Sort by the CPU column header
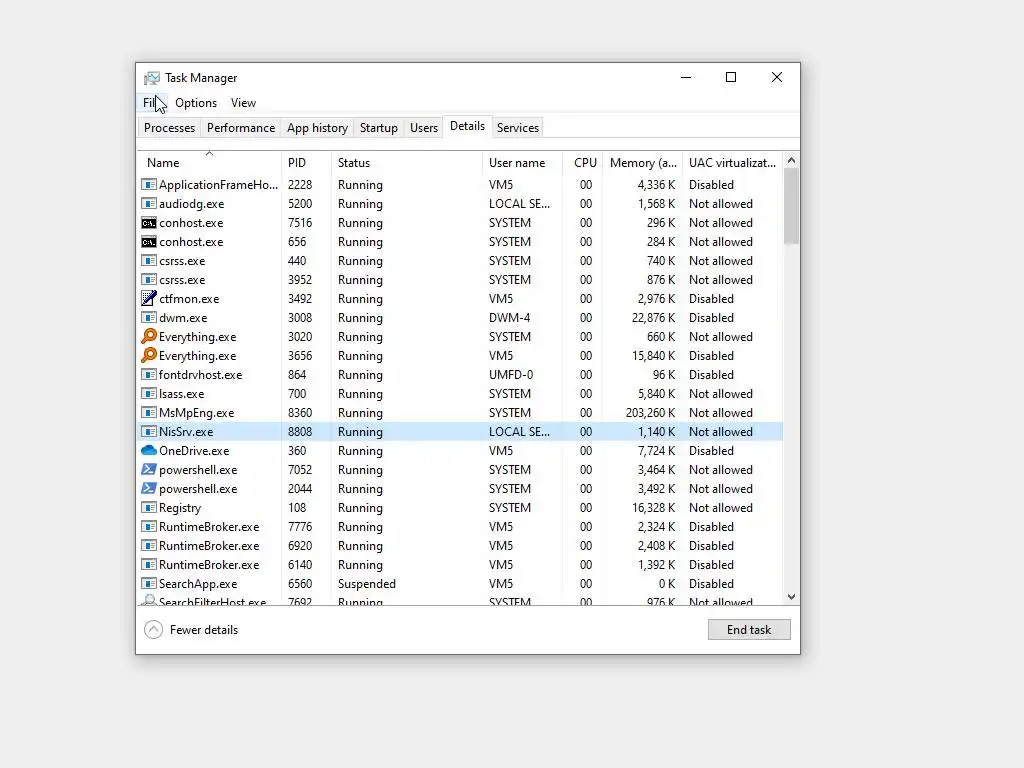1024x768 pixels. click(x=583, y=163)
